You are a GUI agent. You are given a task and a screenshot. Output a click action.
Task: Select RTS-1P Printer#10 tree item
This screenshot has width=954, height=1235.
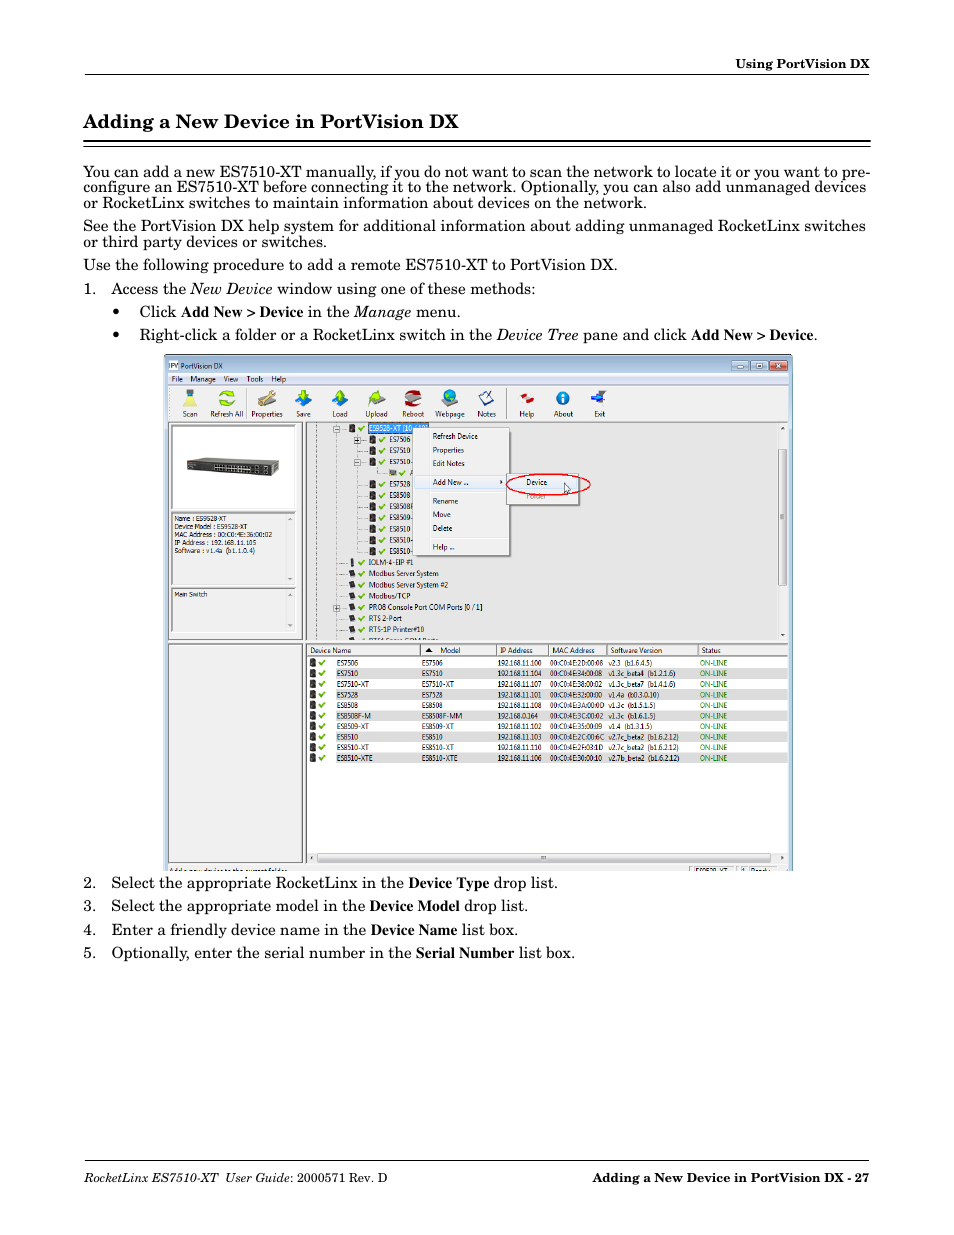click(396, 629)
